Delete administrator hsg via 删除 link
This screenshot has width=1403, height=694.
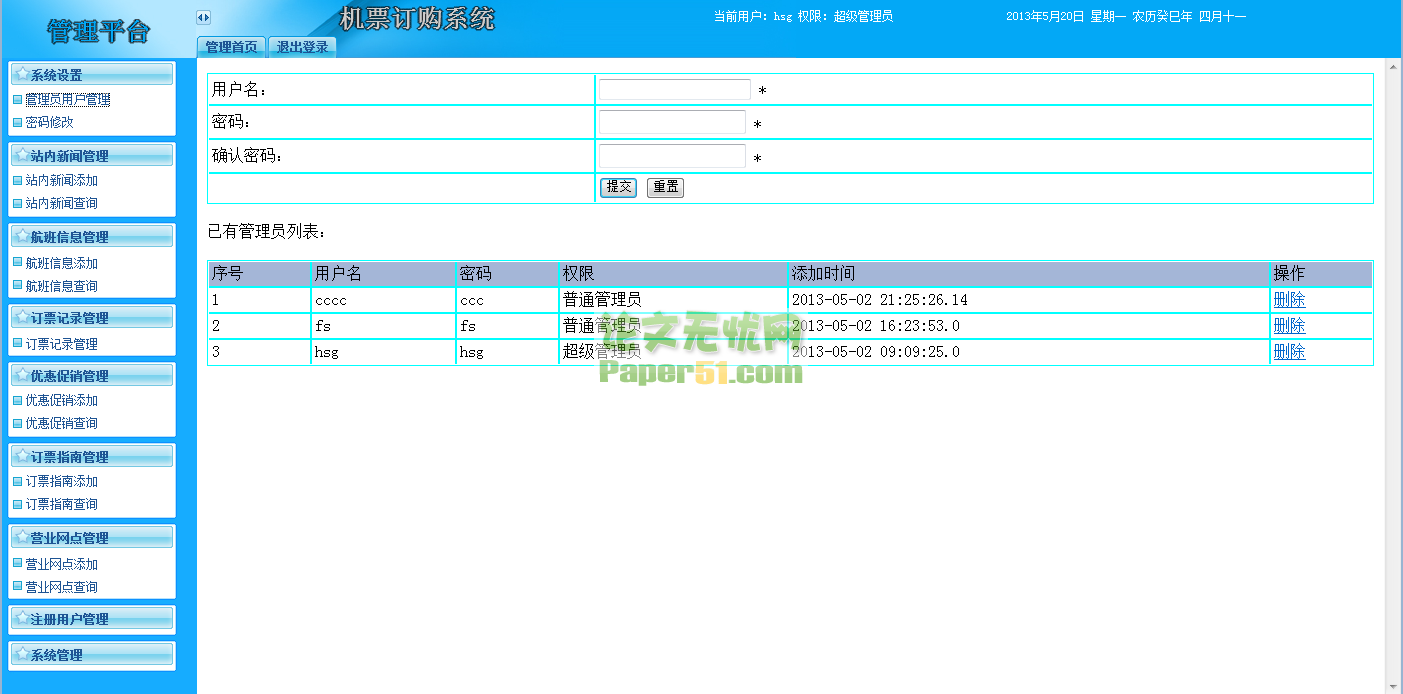click(x=1289, y=352)
